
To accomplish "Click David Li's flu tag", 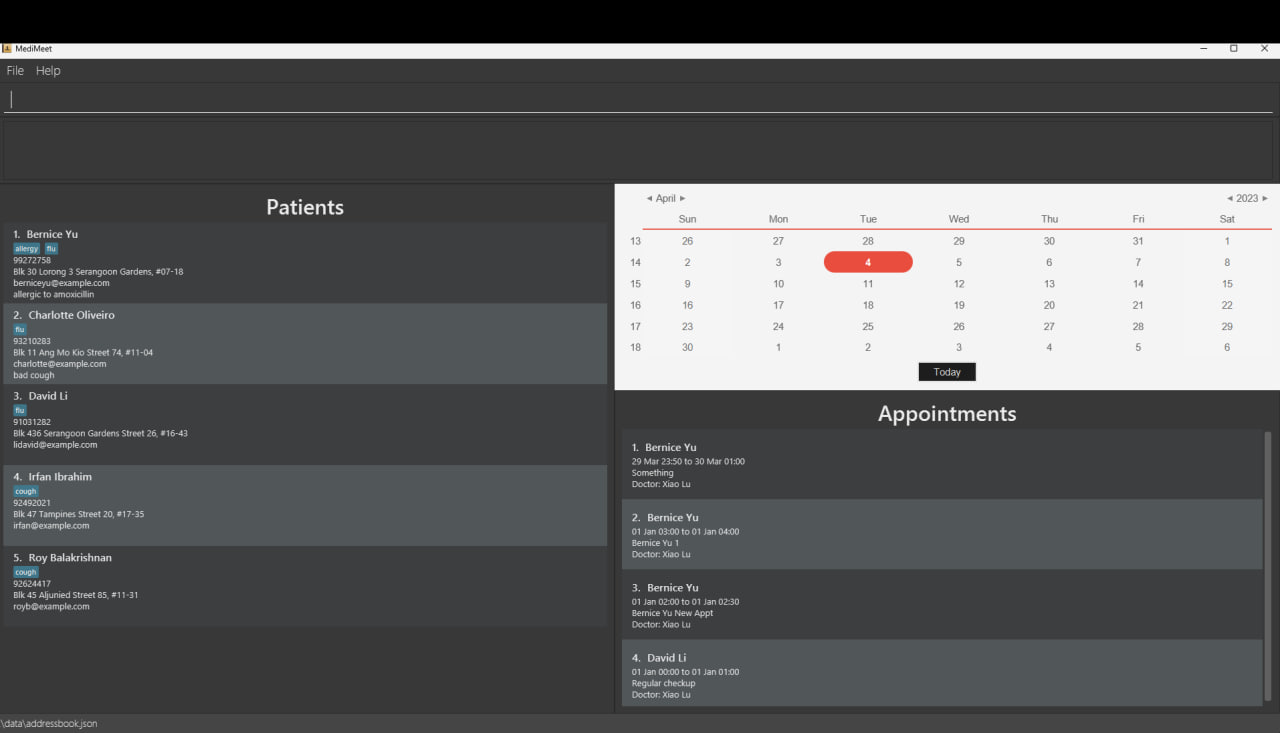I will [20, 410].
